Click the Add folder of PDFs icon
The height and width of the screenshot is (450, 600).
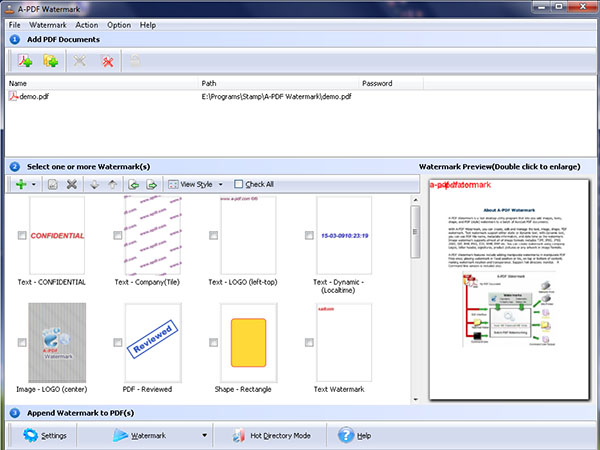51,61
